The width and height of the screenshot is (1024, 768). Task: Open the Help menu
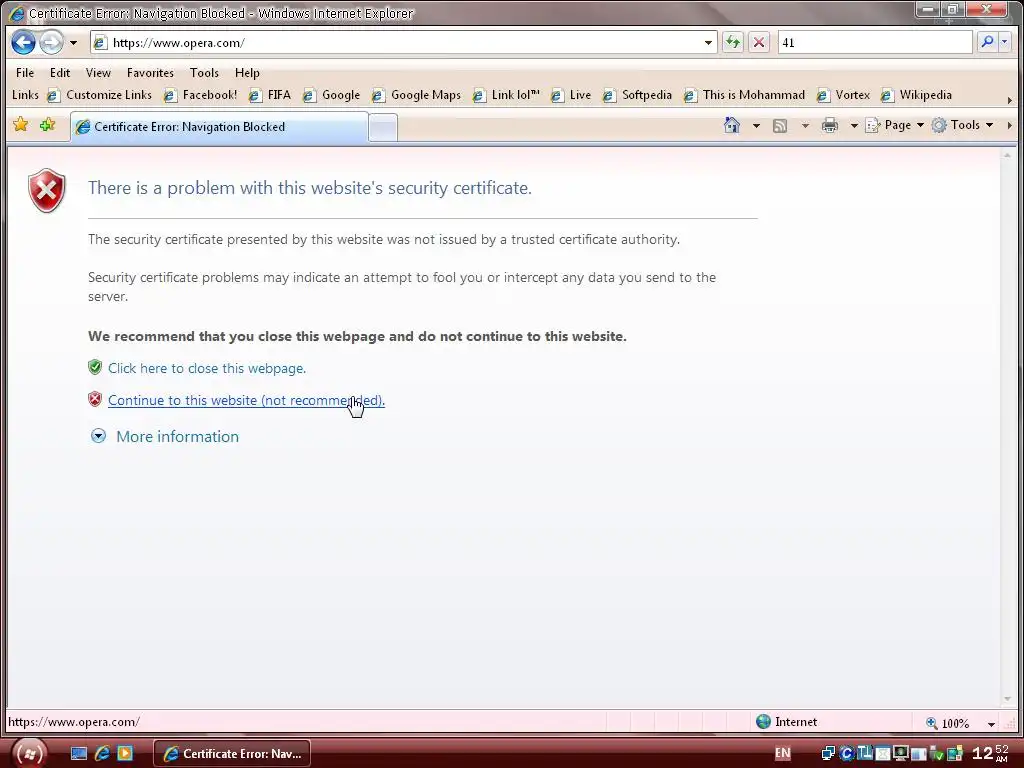247,72
